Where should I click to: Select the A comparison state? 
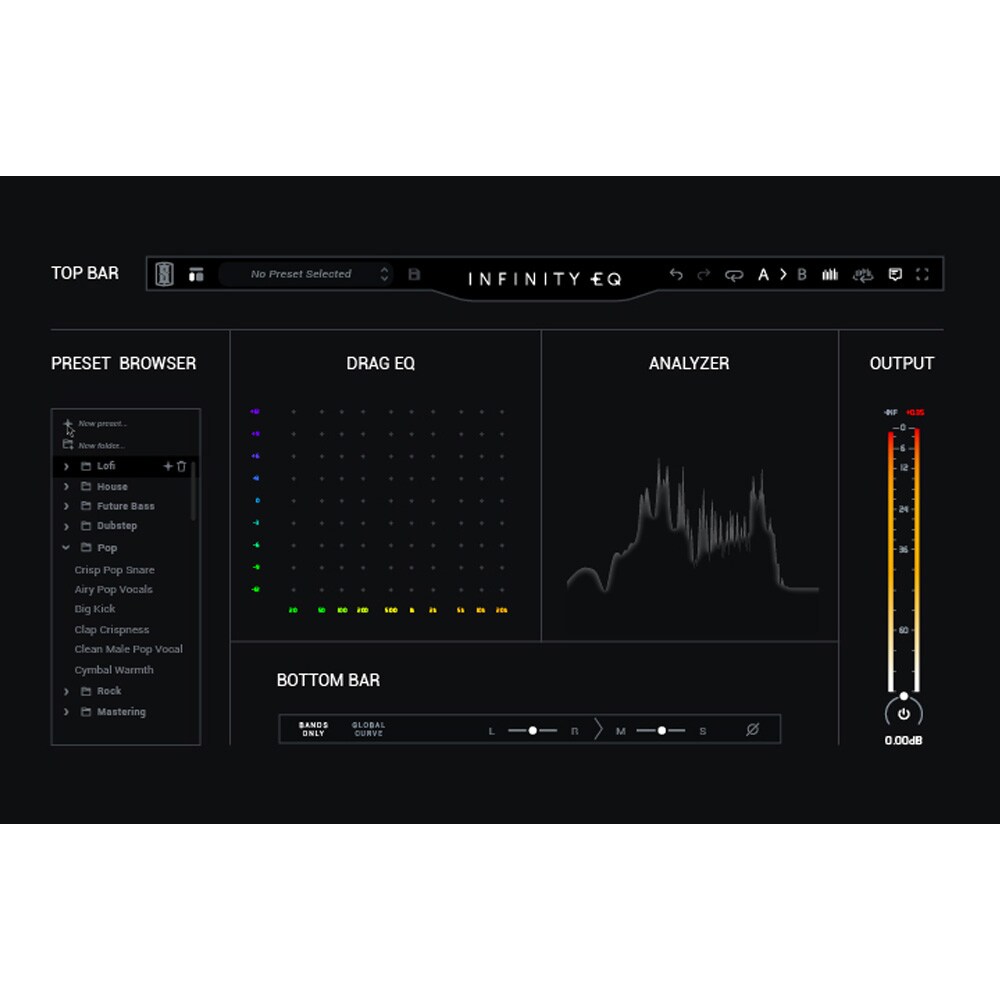[x=763, y=274]
